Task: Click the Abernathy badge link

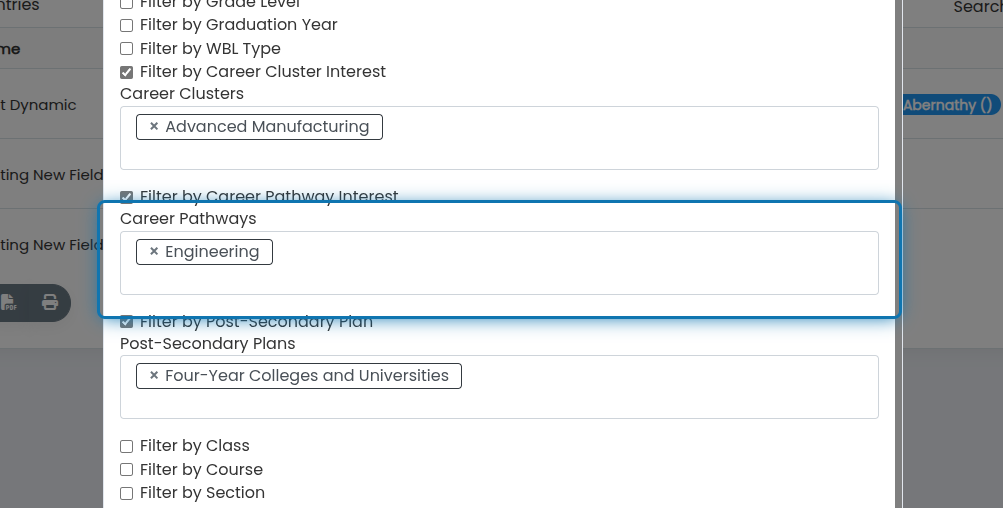Action: (951, 105)
